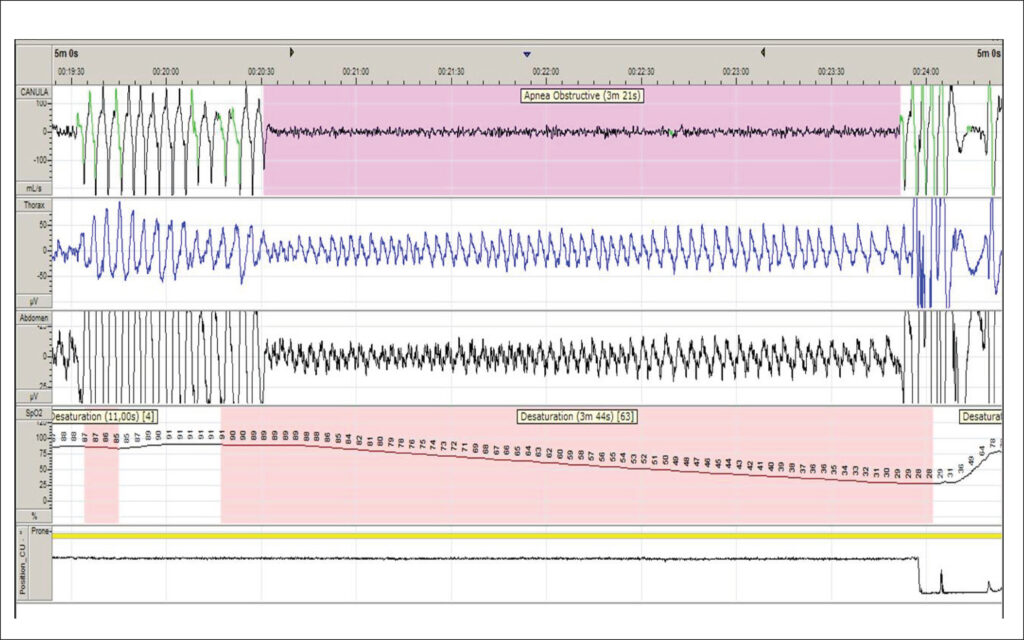Click the right 5m 0s window label
This screenshot has height=640, width=1024.
coord(989,54)
